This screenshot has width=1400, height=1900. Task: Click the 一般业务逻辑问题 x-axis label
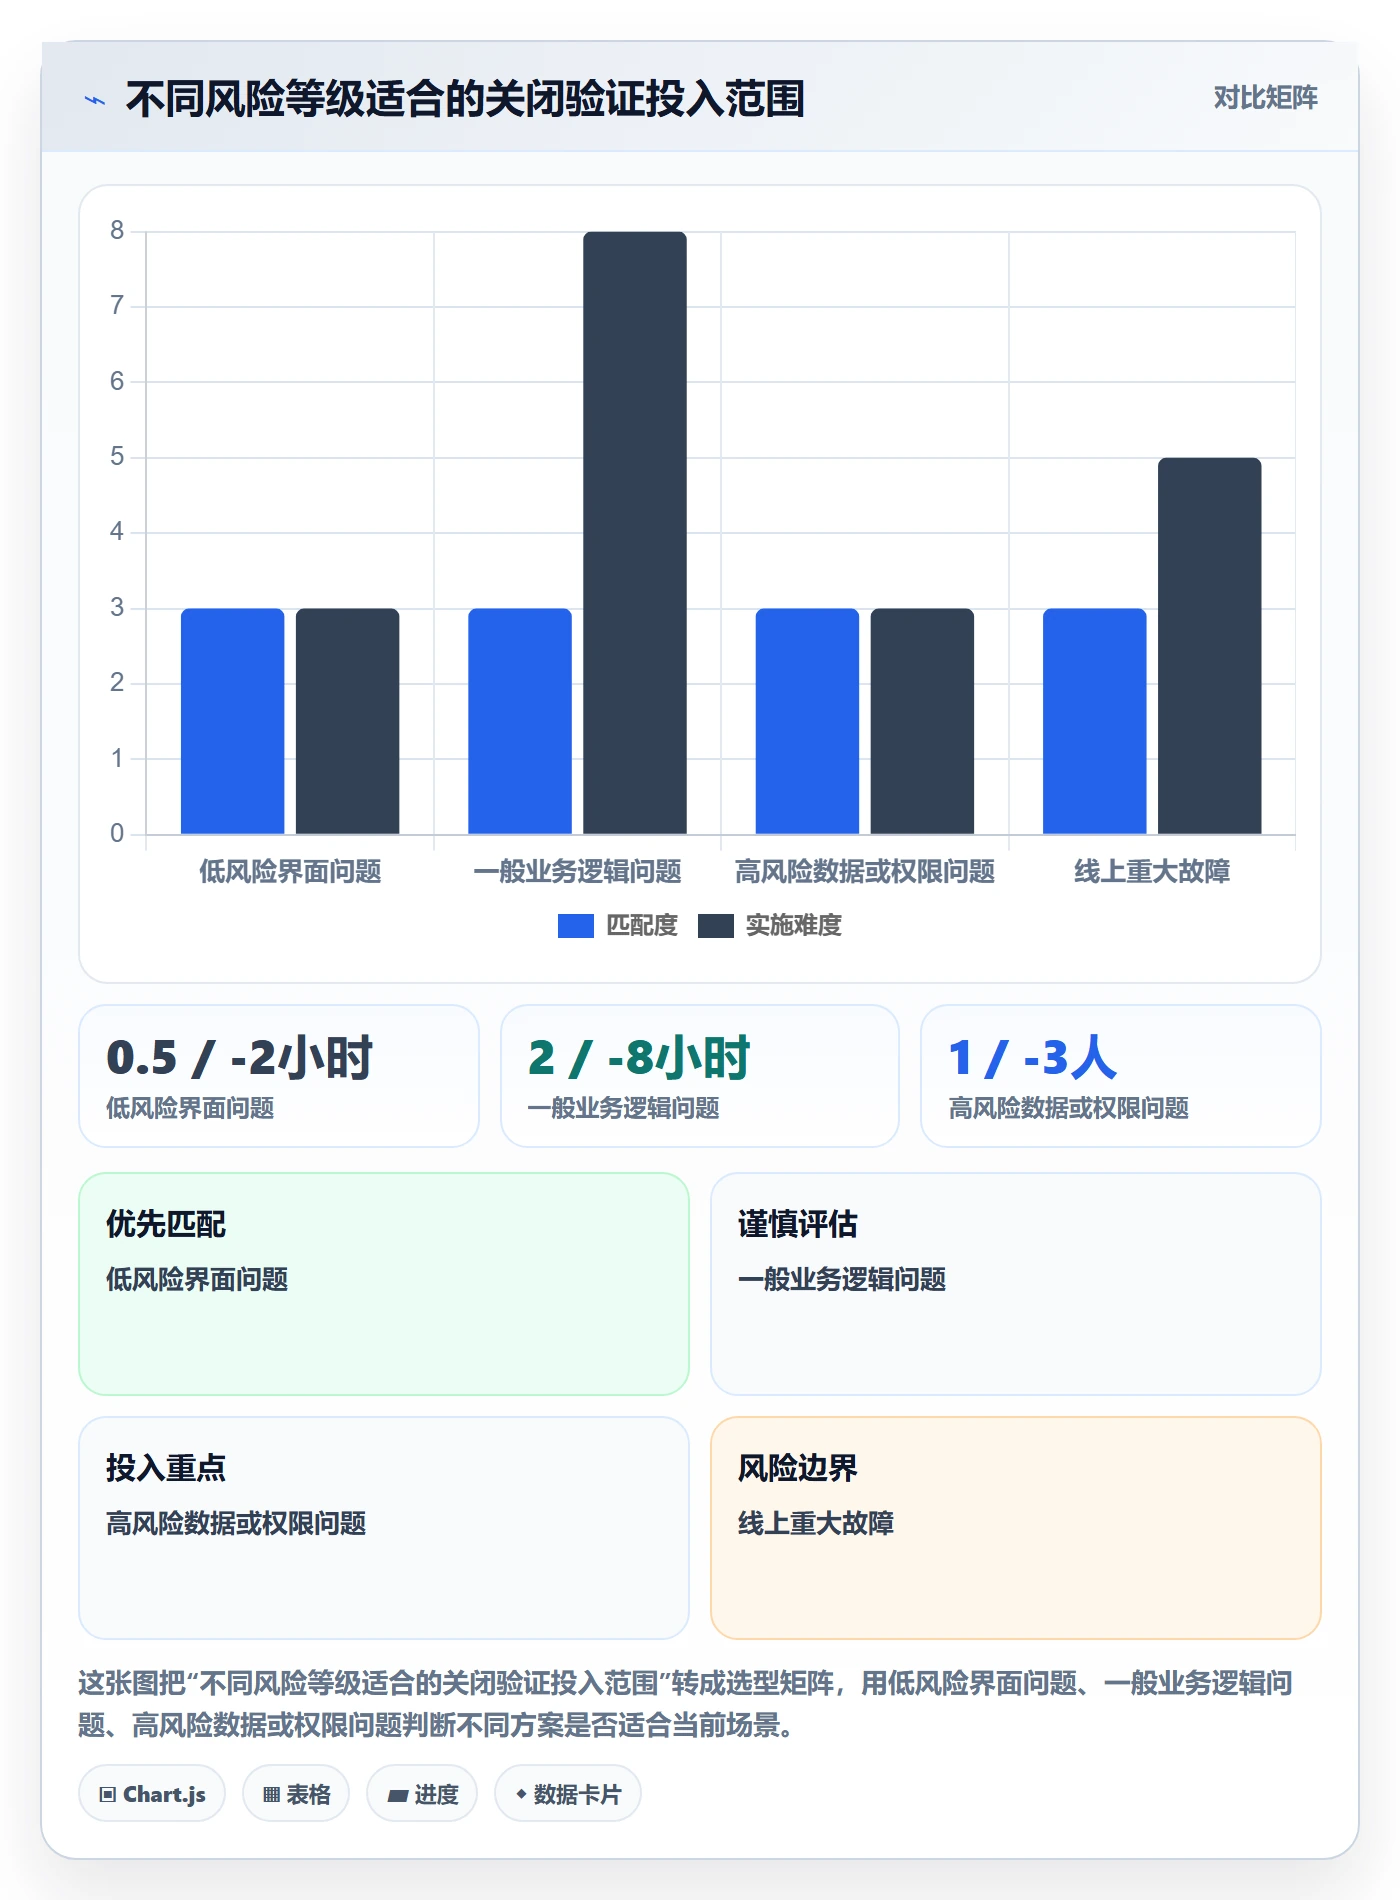(577, 872)
